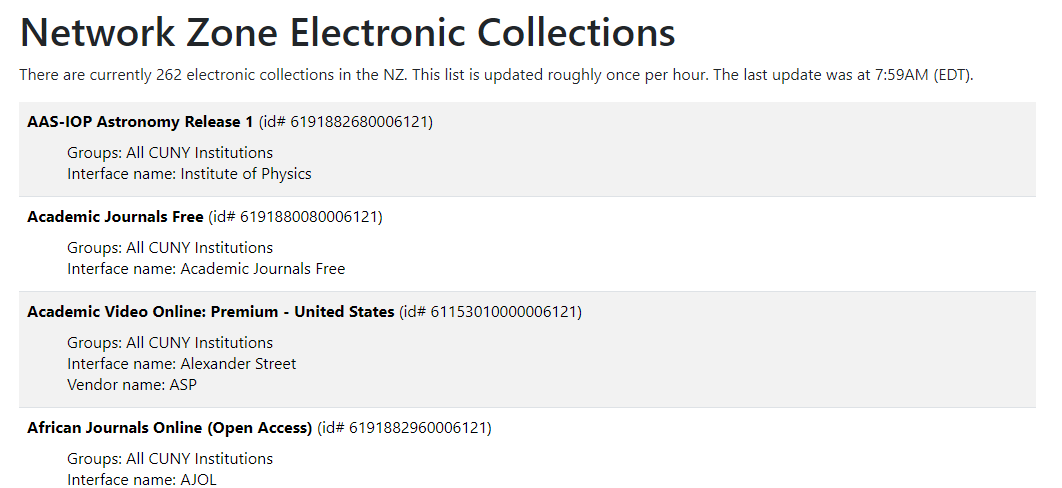Click the AAS-IOP id# 6191882680006121 text
The height and width of the screenshot is (488, 1062).
pos(346,122)
